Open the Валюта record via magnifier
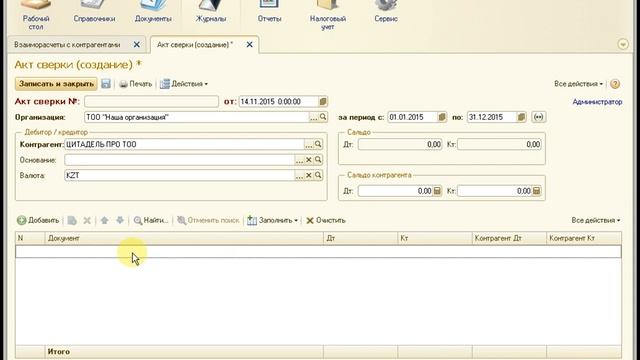 coord(318,175)
